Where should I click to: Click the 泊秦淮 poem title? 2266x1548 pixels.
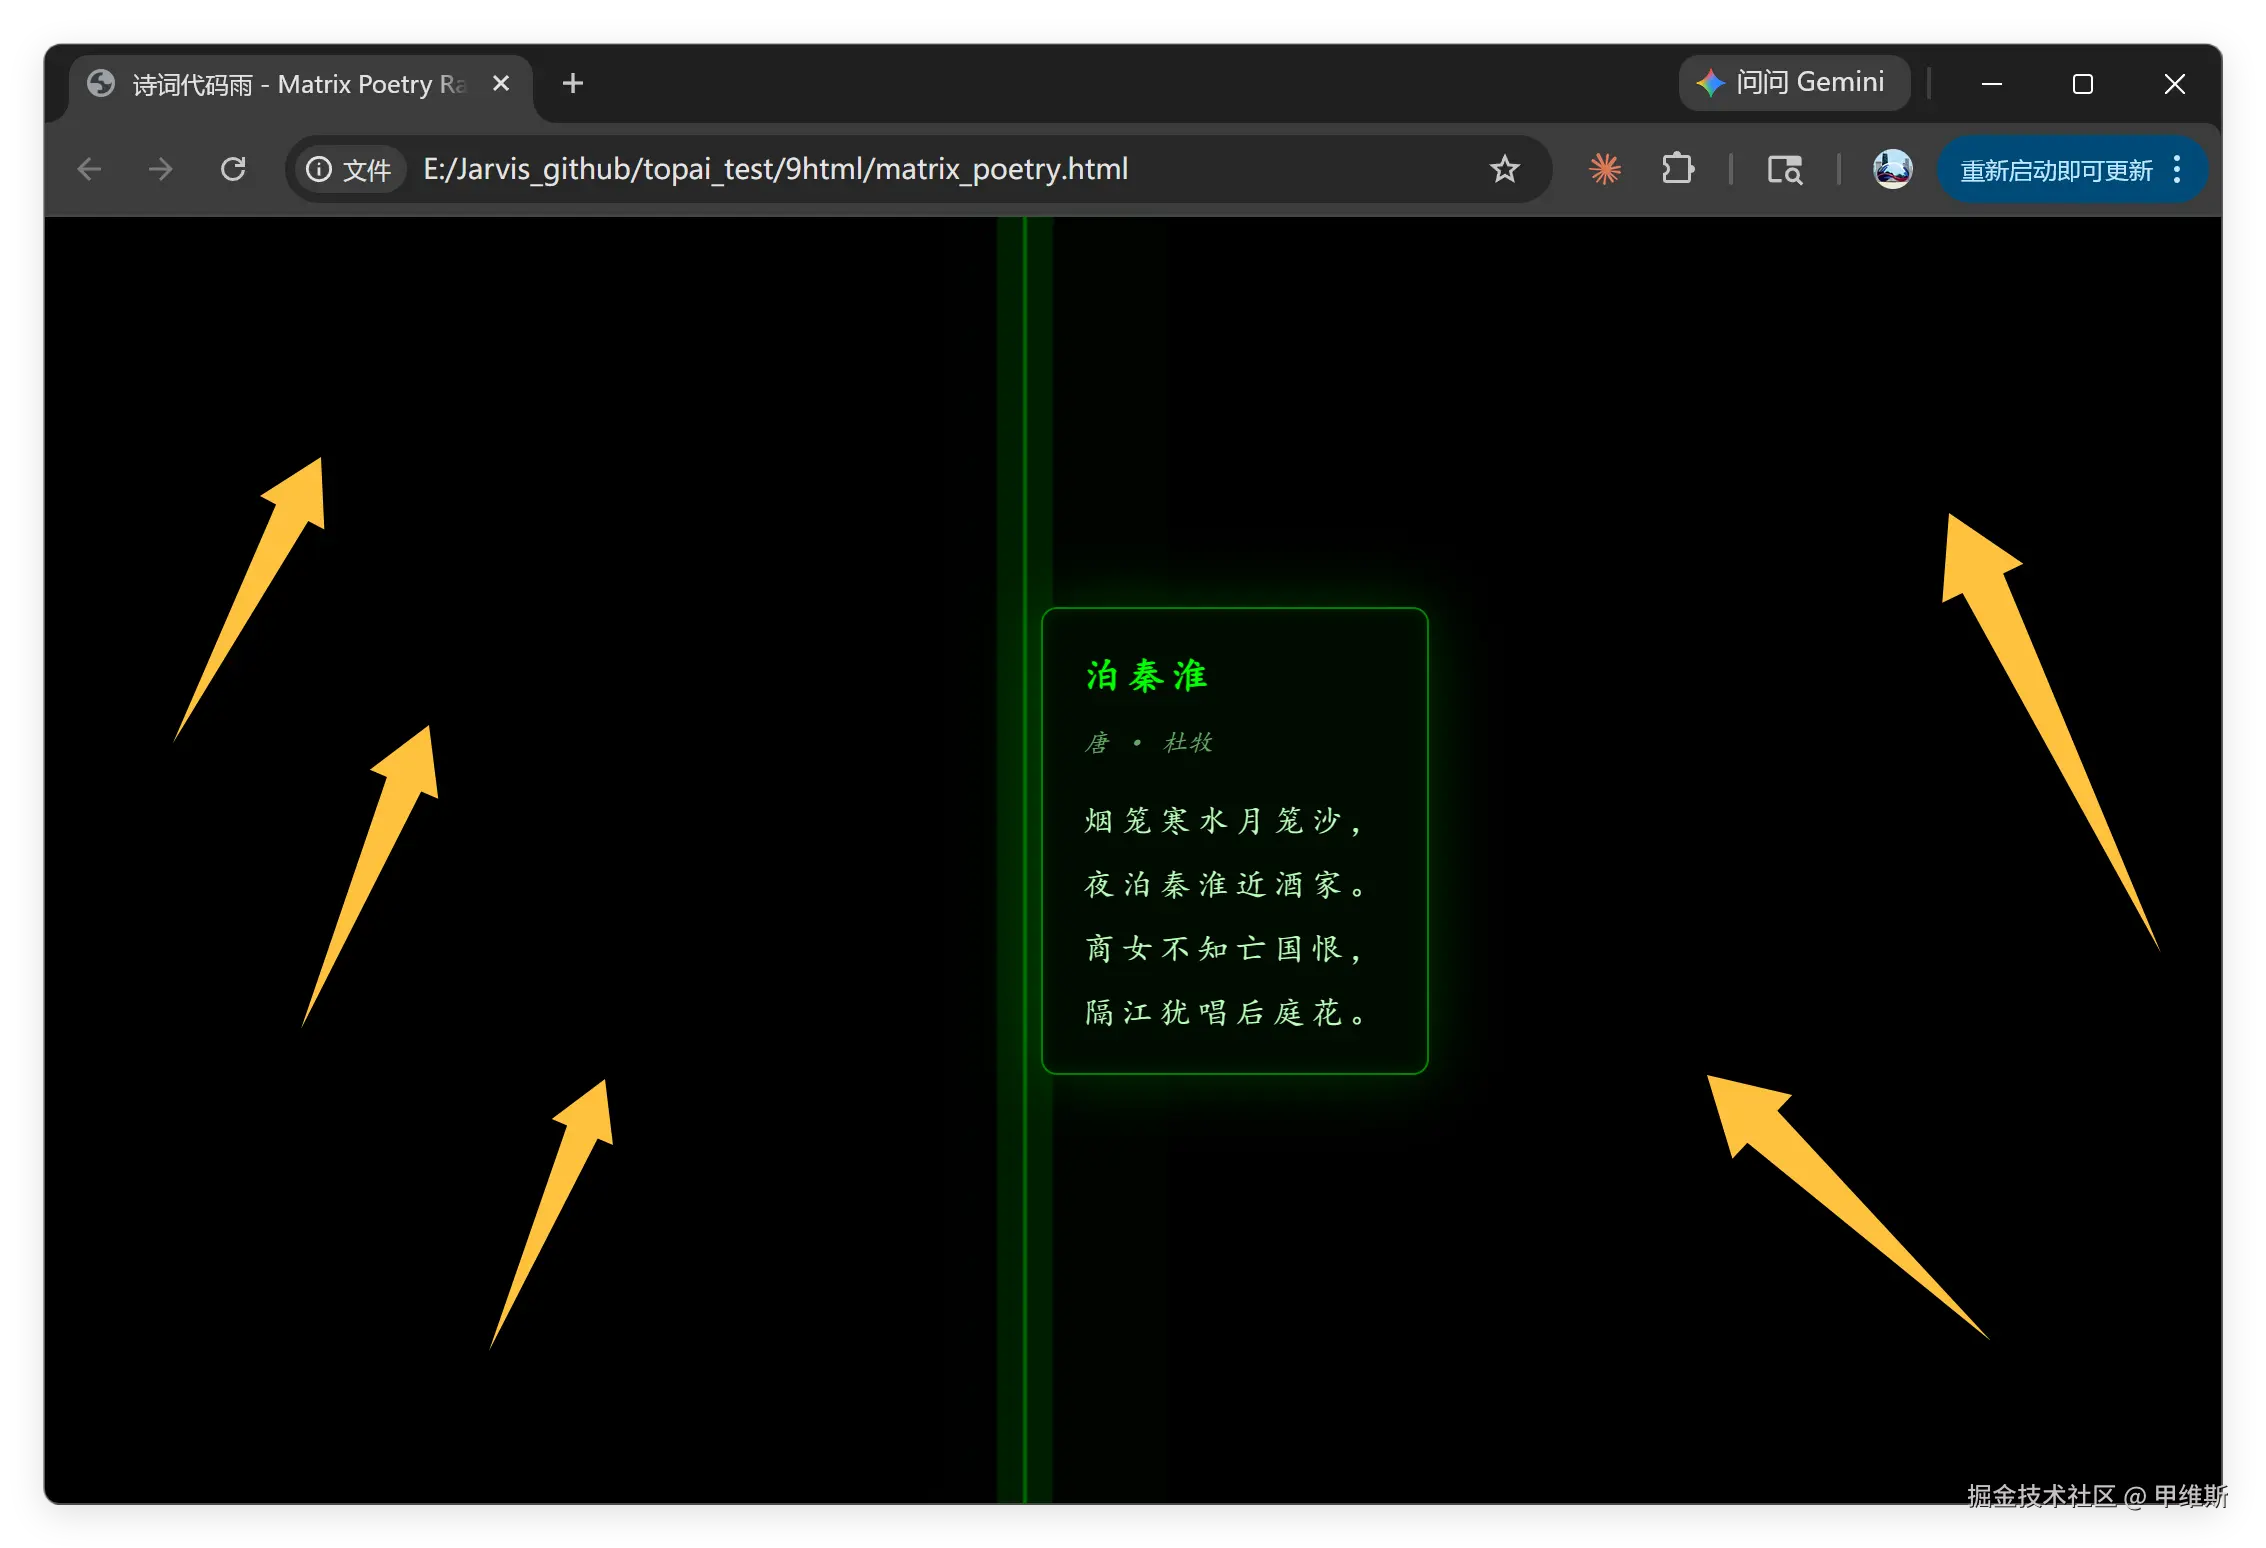(x=1147, y=676)
